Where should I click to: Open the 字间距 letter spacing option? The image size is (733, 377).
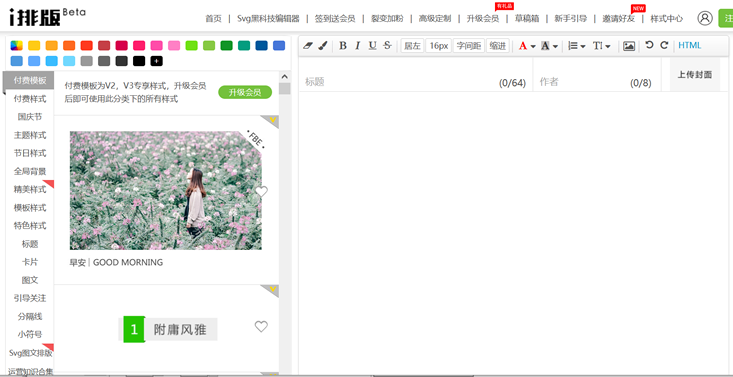(468, 46)
